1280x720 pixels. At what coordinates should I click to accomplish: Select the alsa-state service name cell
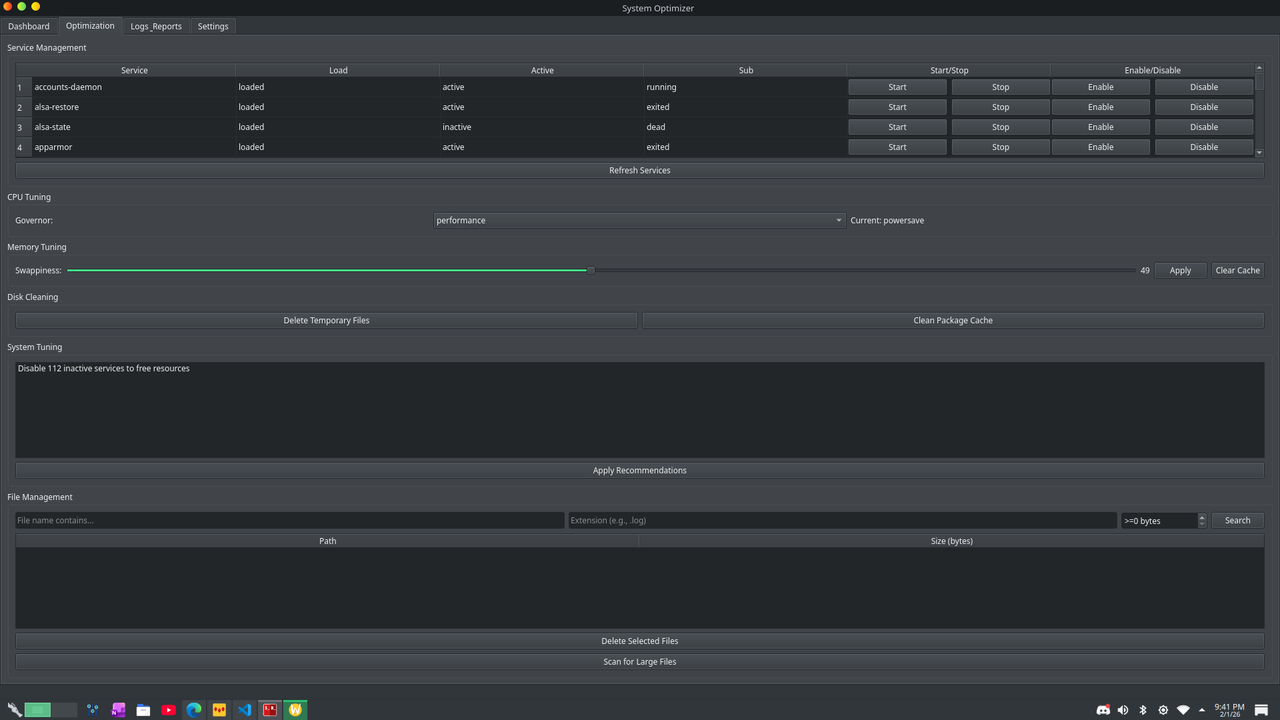tap(134, 127)
